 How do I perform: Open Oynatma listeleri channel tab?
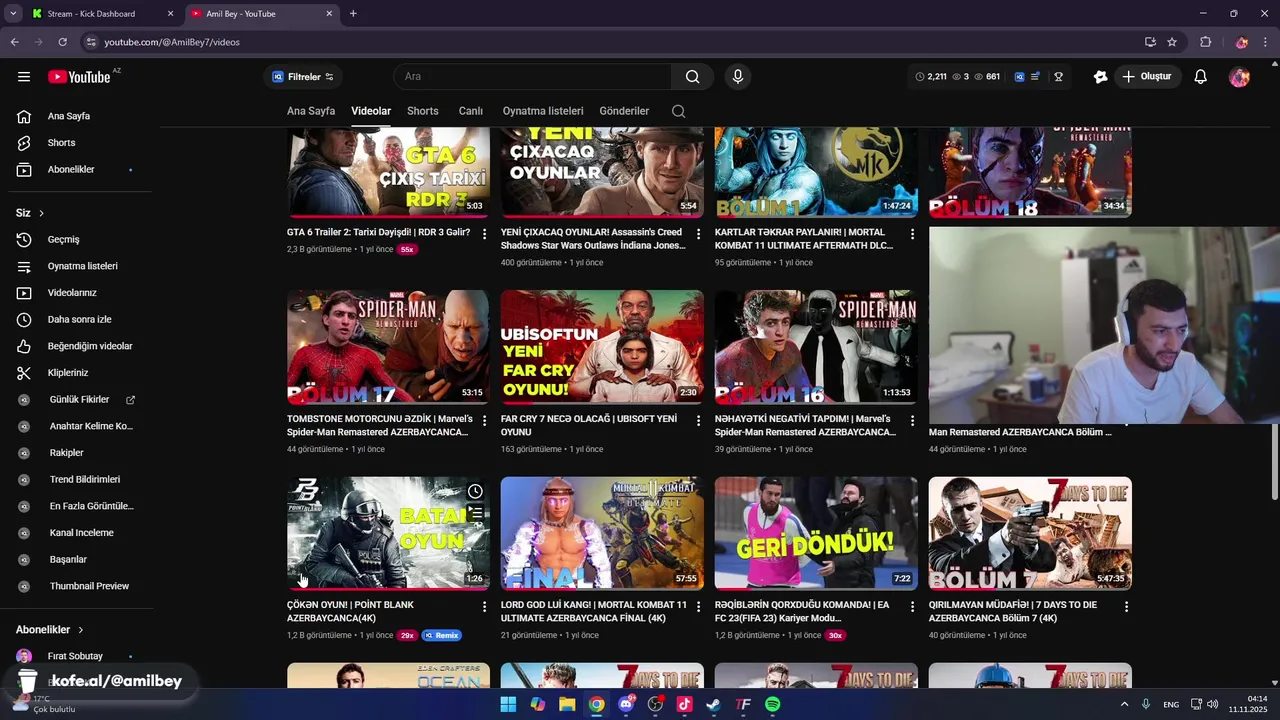(543, 111)
